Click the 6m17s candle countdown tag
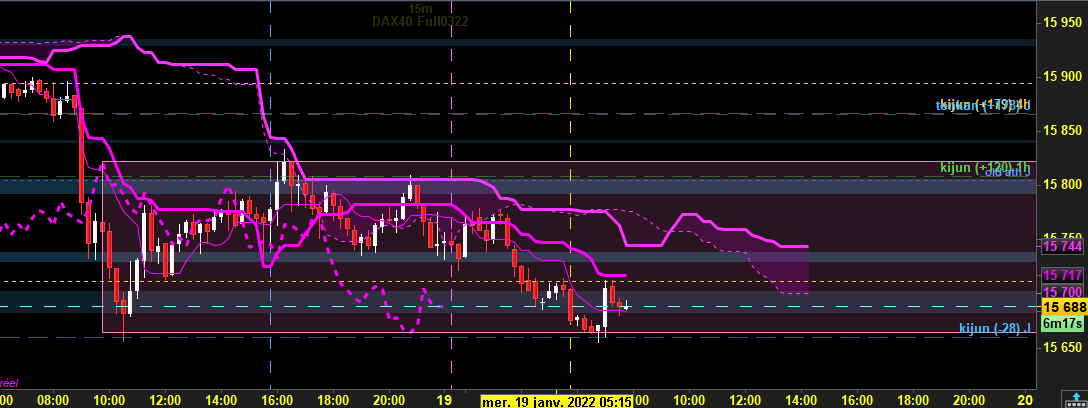This screenshot has height=408, width=1088. tap(1061, 323)
